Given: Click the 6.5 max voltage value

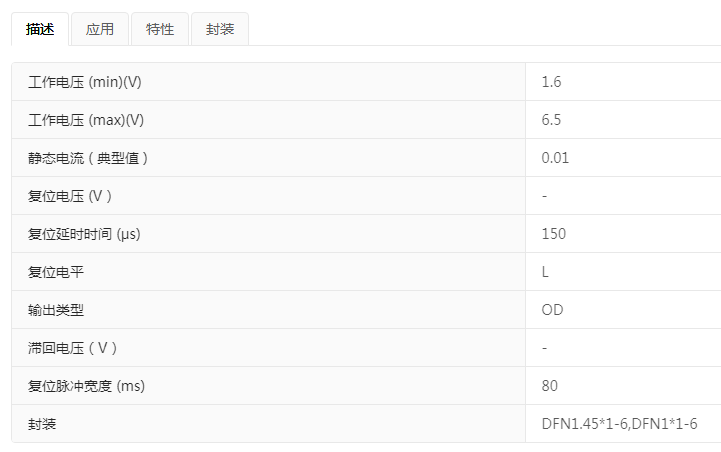Looking at the screenshot, I should [551, 120].
